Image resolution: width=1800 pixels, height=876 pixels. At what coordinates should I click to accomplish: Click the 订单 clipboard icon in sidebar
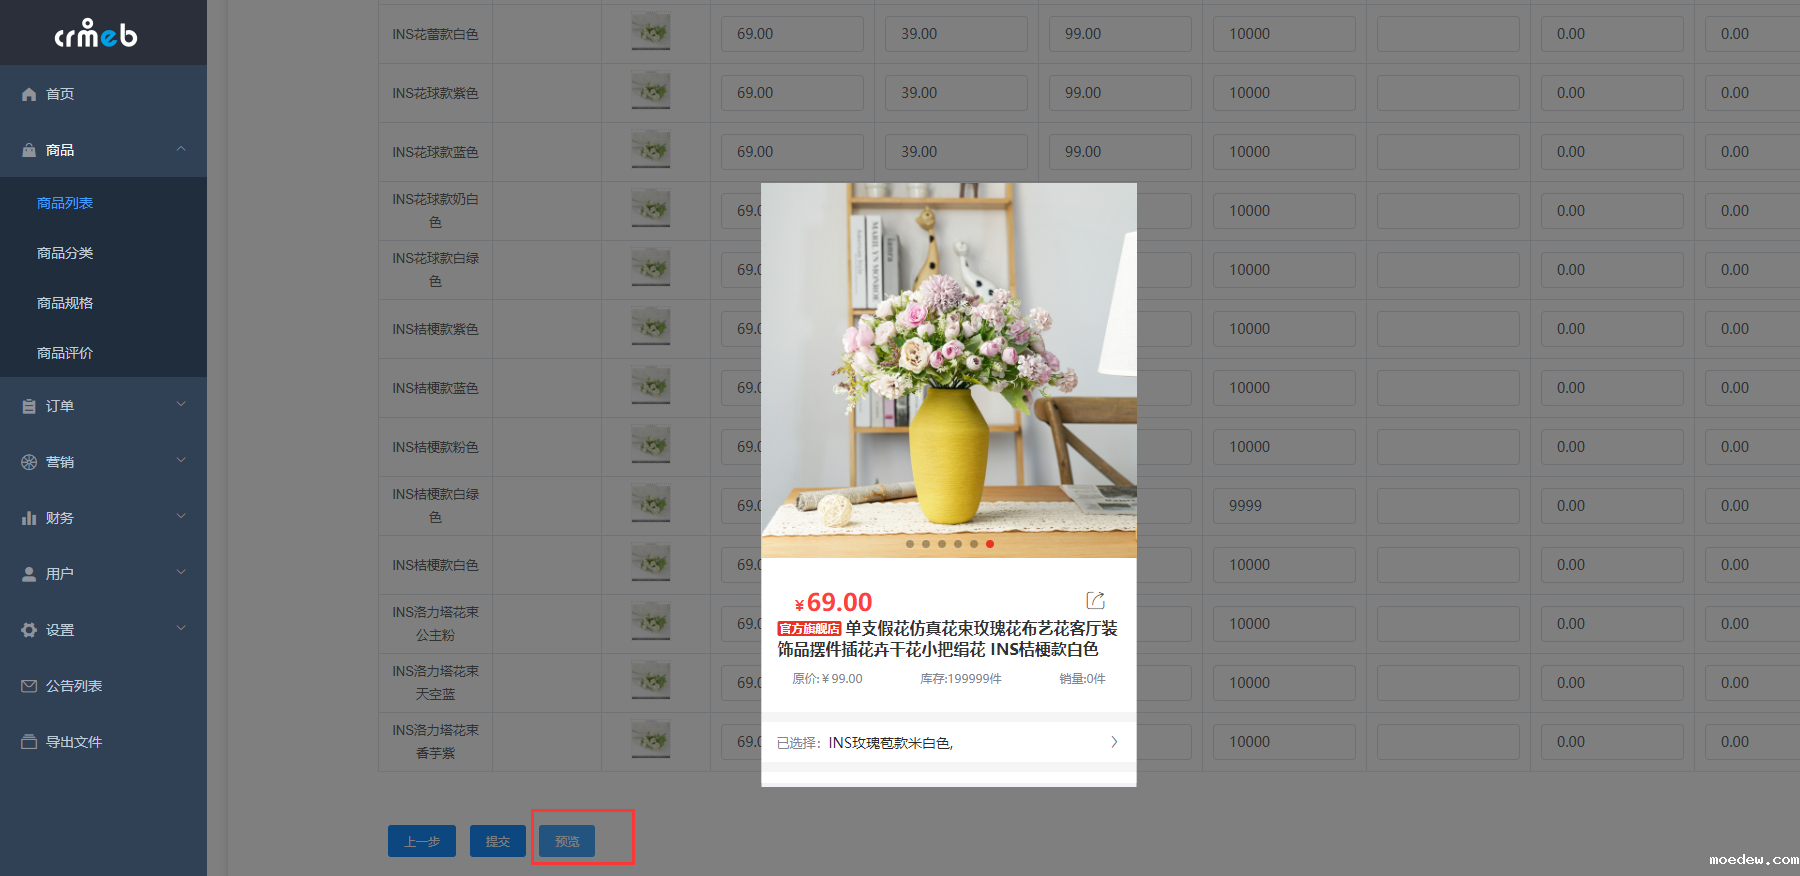click(29, 406)
